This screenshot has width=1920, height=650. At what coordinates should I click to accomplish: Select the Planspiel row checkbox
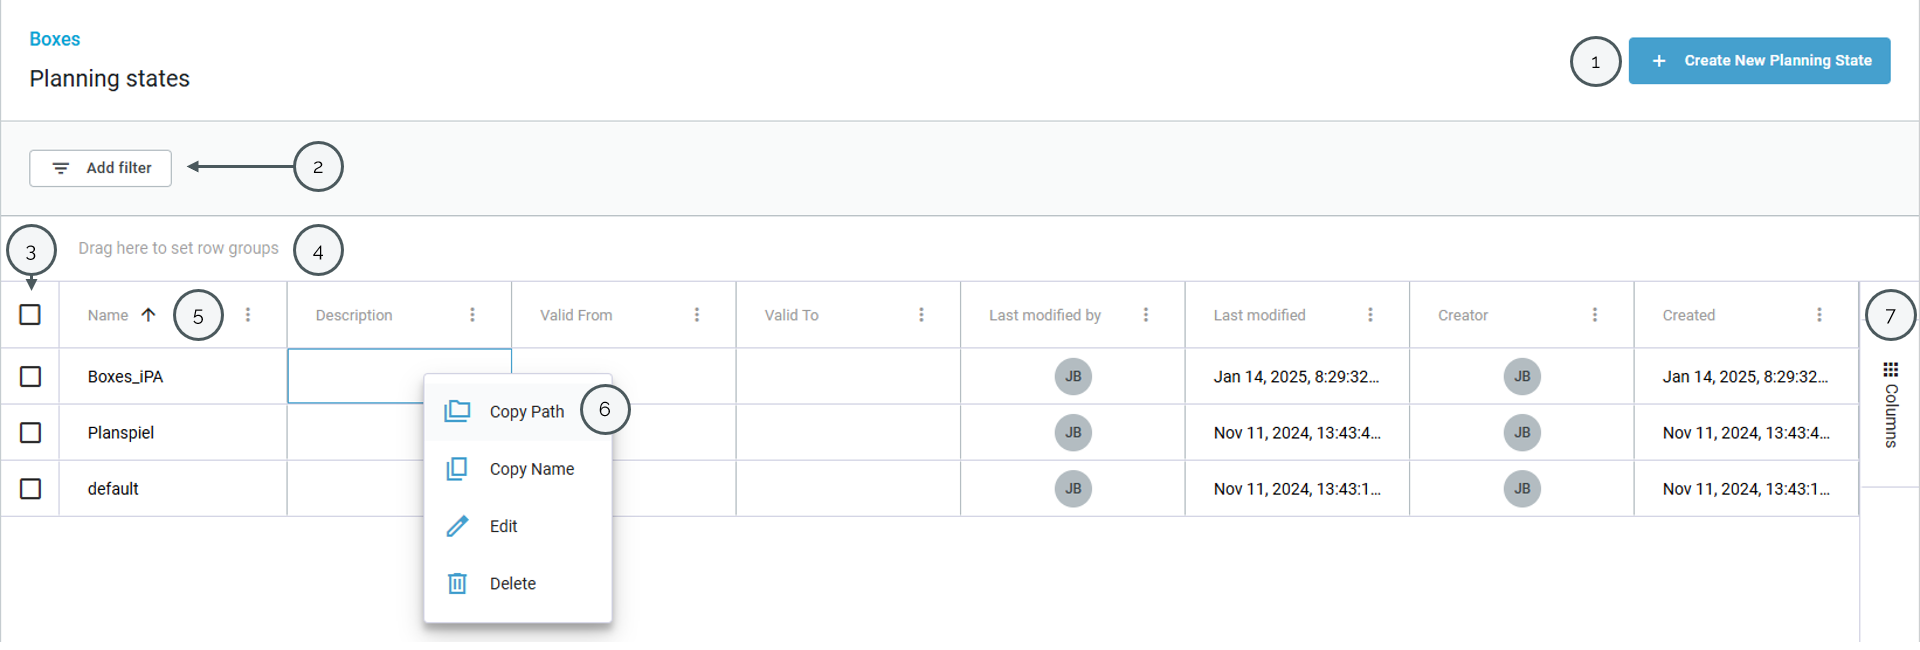pos(31,433)
